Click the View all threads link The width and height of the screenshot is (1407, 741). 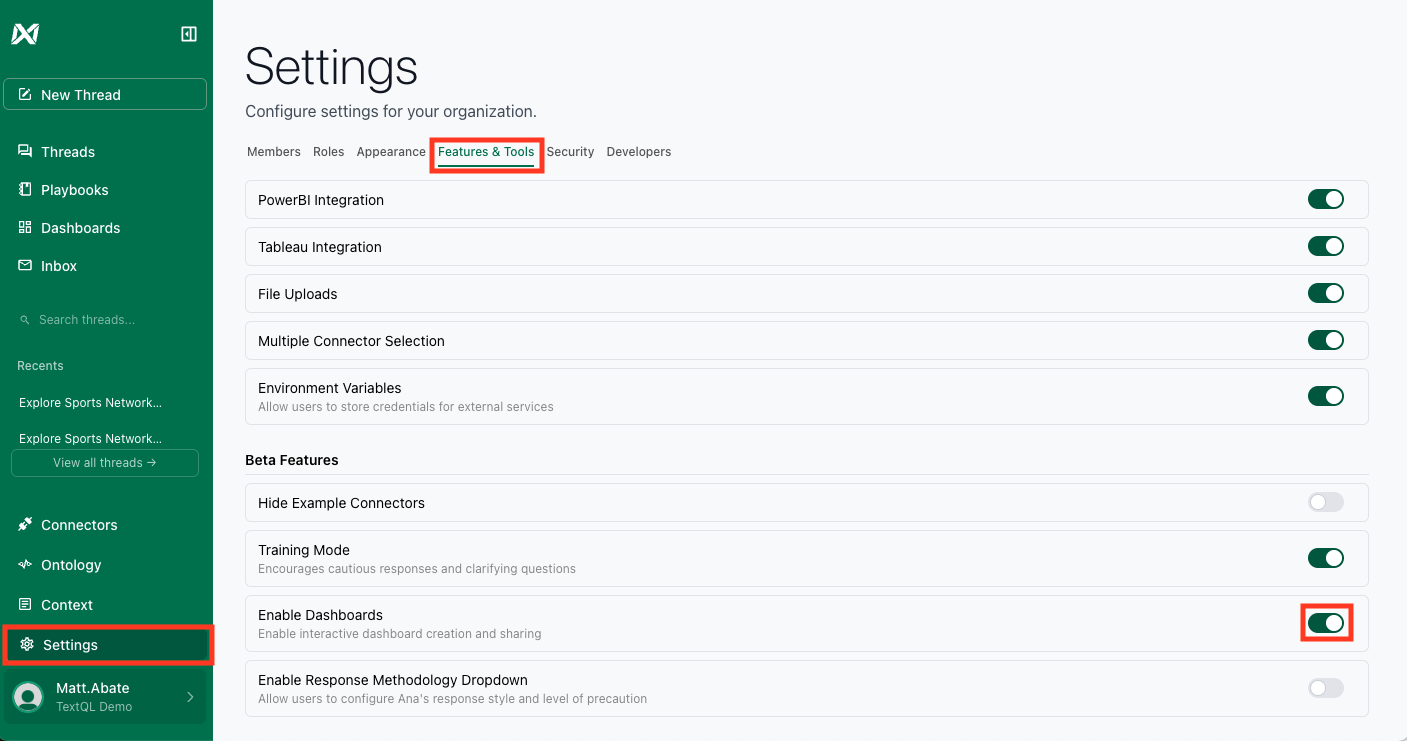click(104, 462)
